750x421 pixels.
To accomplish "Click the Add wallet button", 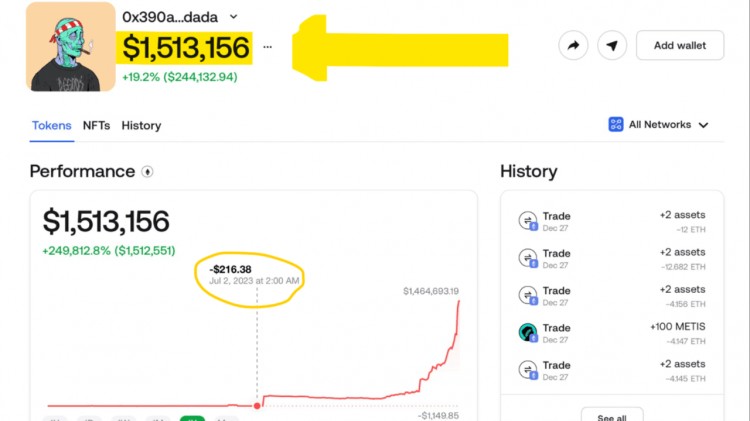I will [679, 46].
